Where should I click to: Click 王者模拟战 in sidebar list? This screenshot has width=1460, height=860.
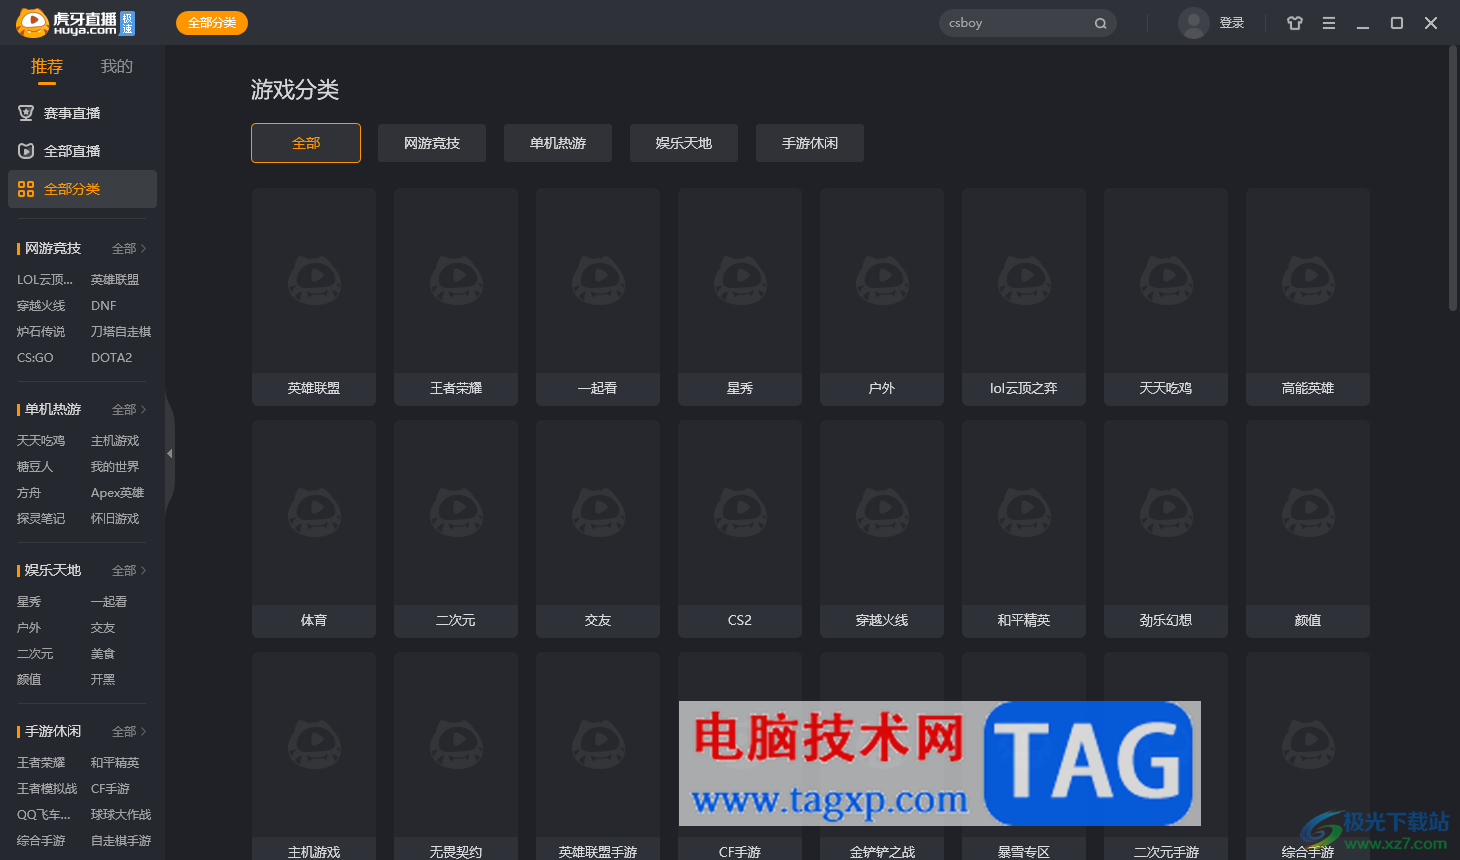coord(47,789)
